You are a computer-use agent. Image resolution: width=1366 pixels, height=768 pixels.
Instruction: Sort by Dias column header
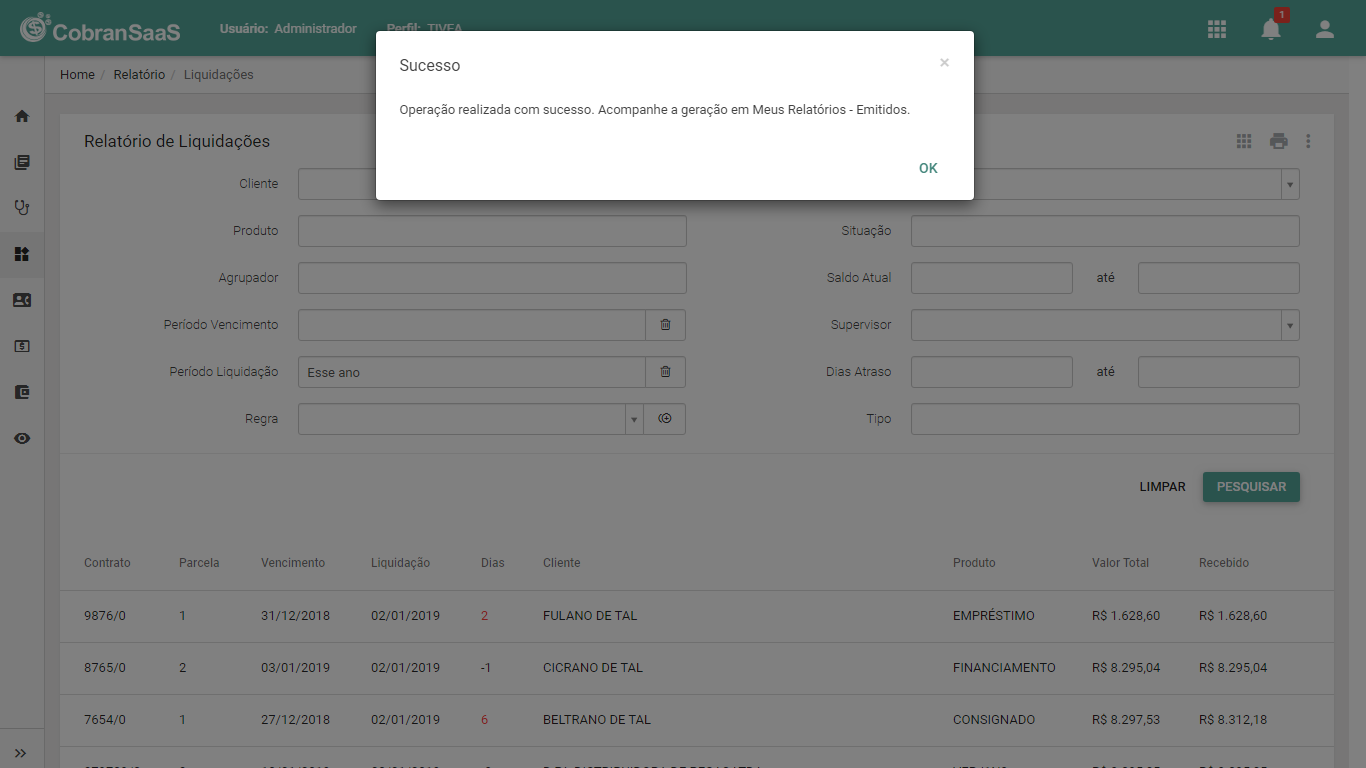point(493,563)
